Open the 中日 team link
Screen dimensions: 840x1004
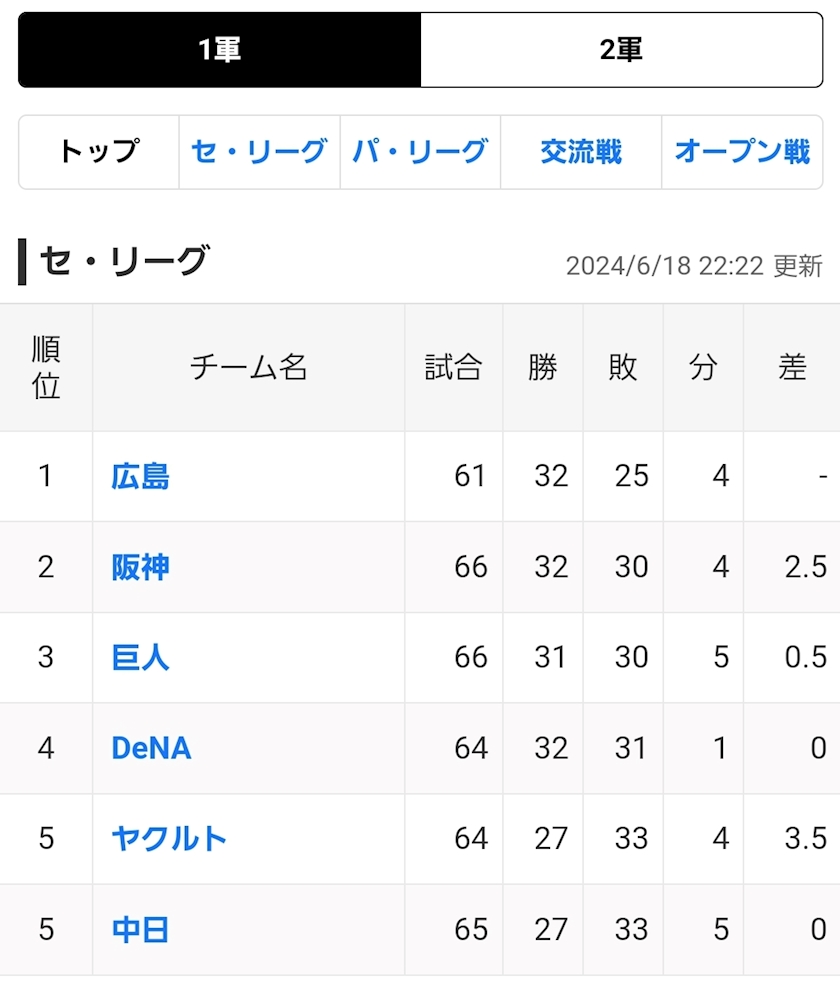coord(141,930)
